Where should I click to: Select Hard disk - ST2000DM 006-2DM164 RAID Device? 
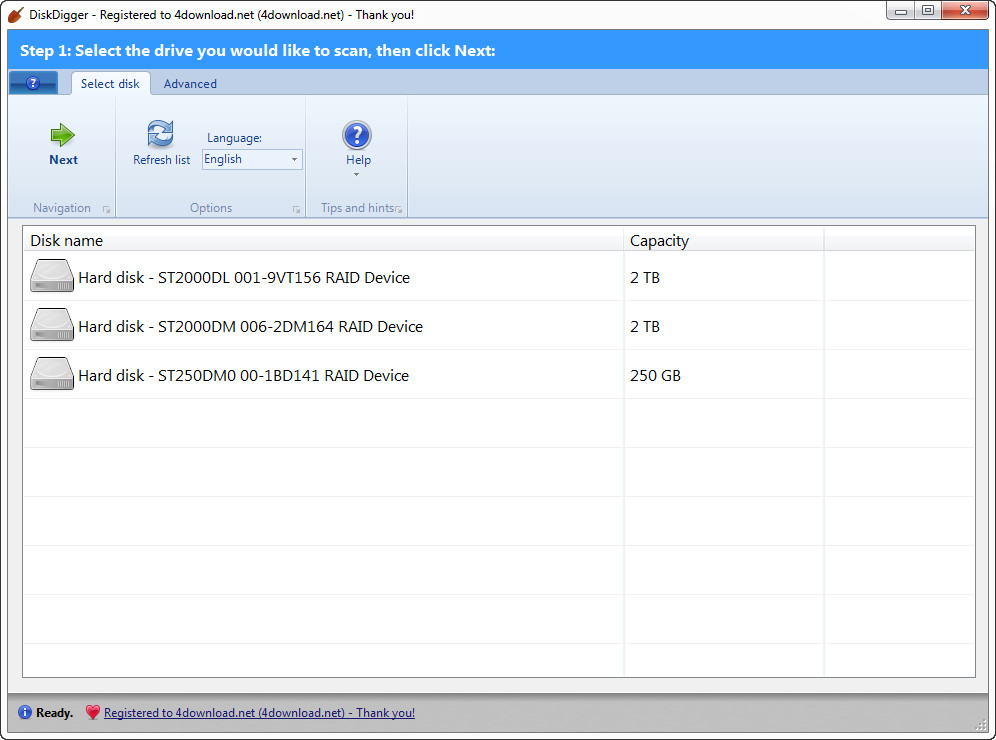pyautogui.click(x=250, y=326)
